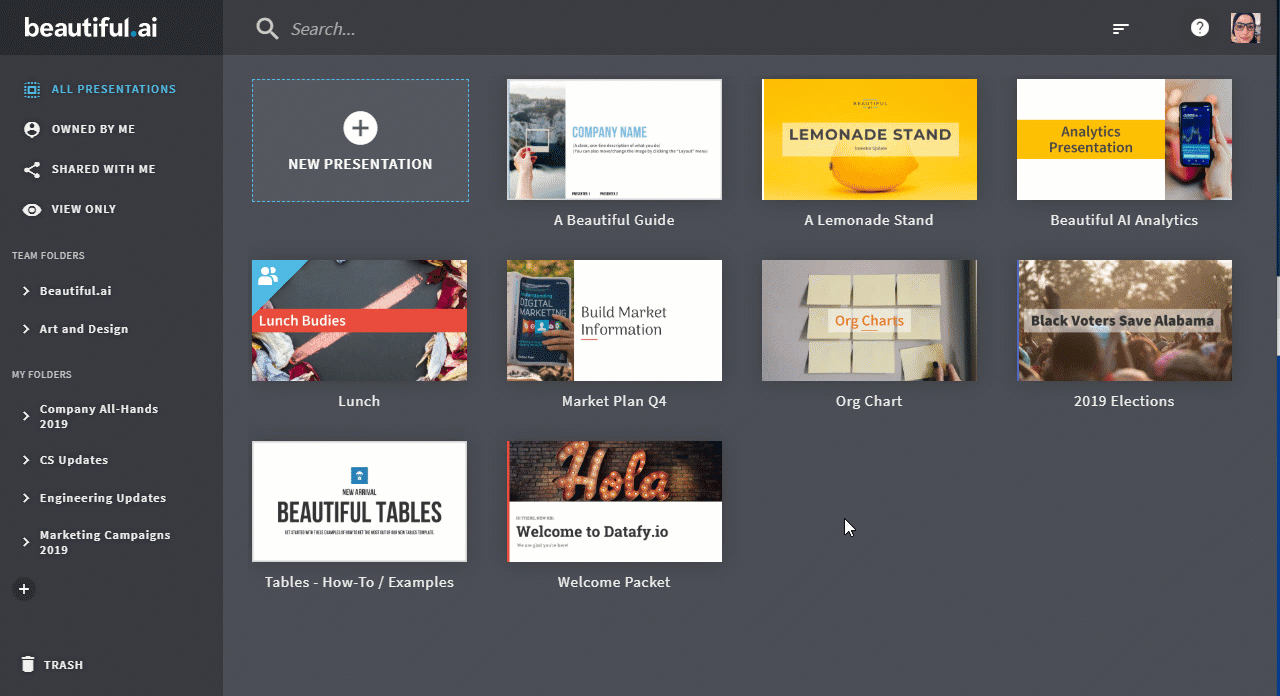Click the 'A Lemonade Stand' title
1280x696 pixels.
(x=869, y=220)
